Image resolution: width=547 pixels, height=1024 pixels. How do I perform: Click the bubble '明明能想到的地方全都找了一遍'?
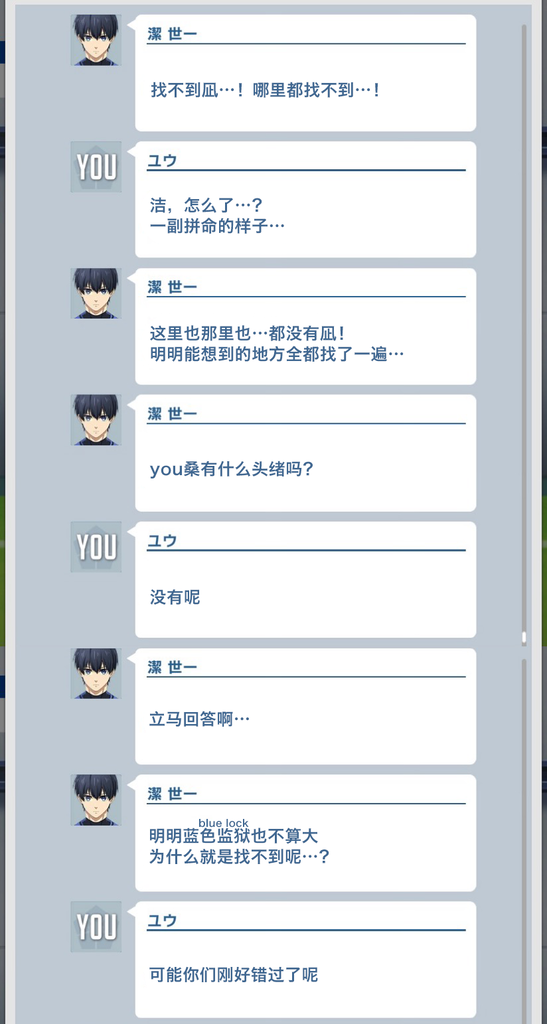pos(305,327)
